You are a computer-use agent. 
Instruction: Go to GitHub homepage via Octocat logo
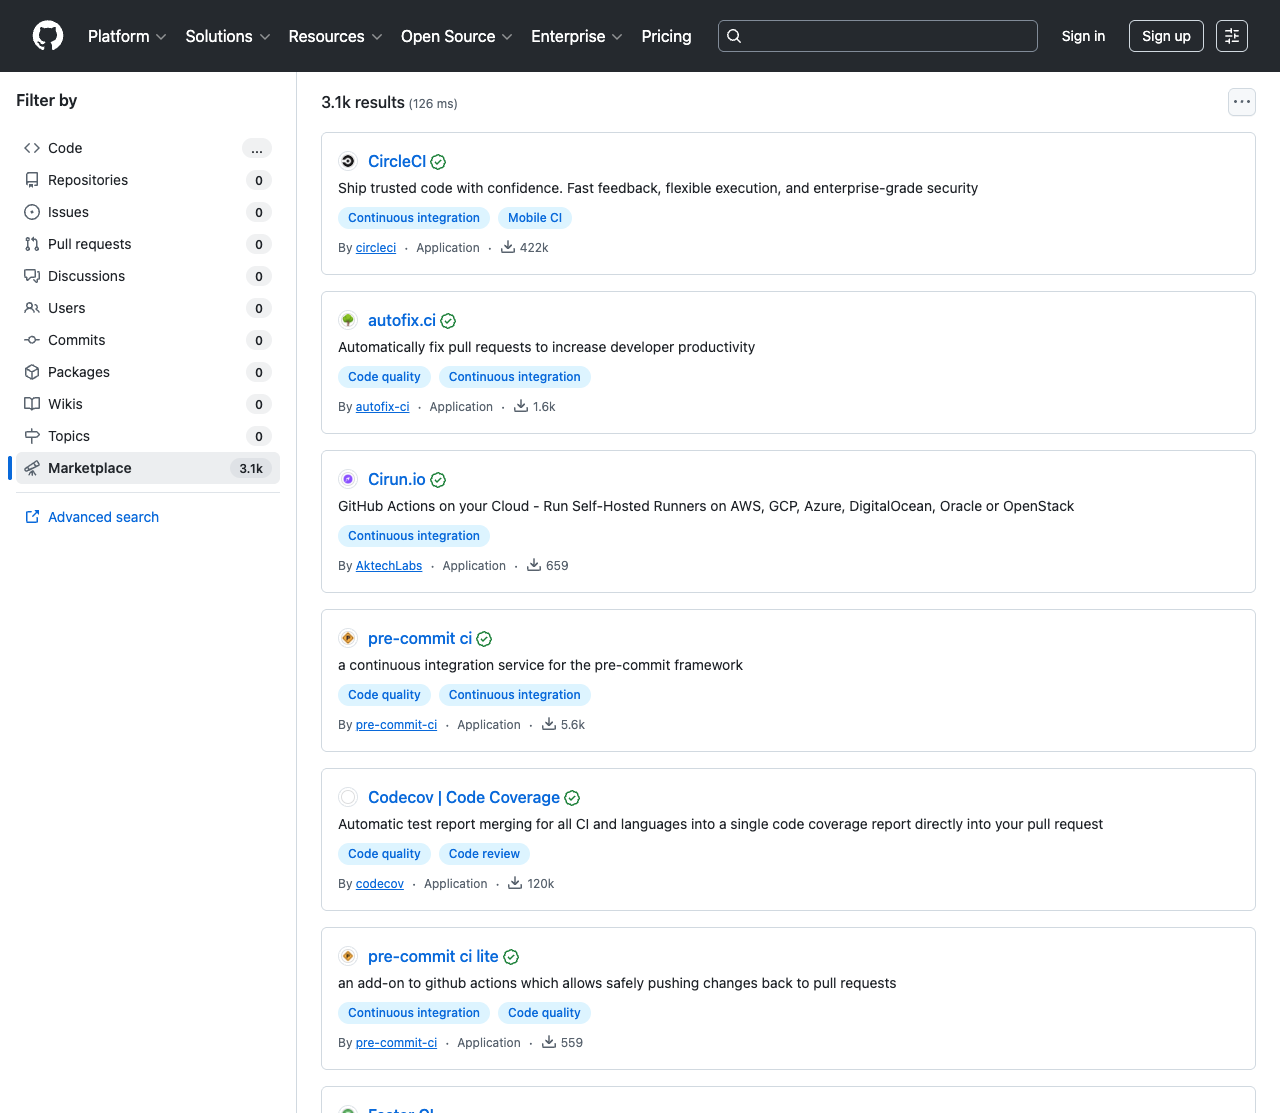tap(48, 36)
